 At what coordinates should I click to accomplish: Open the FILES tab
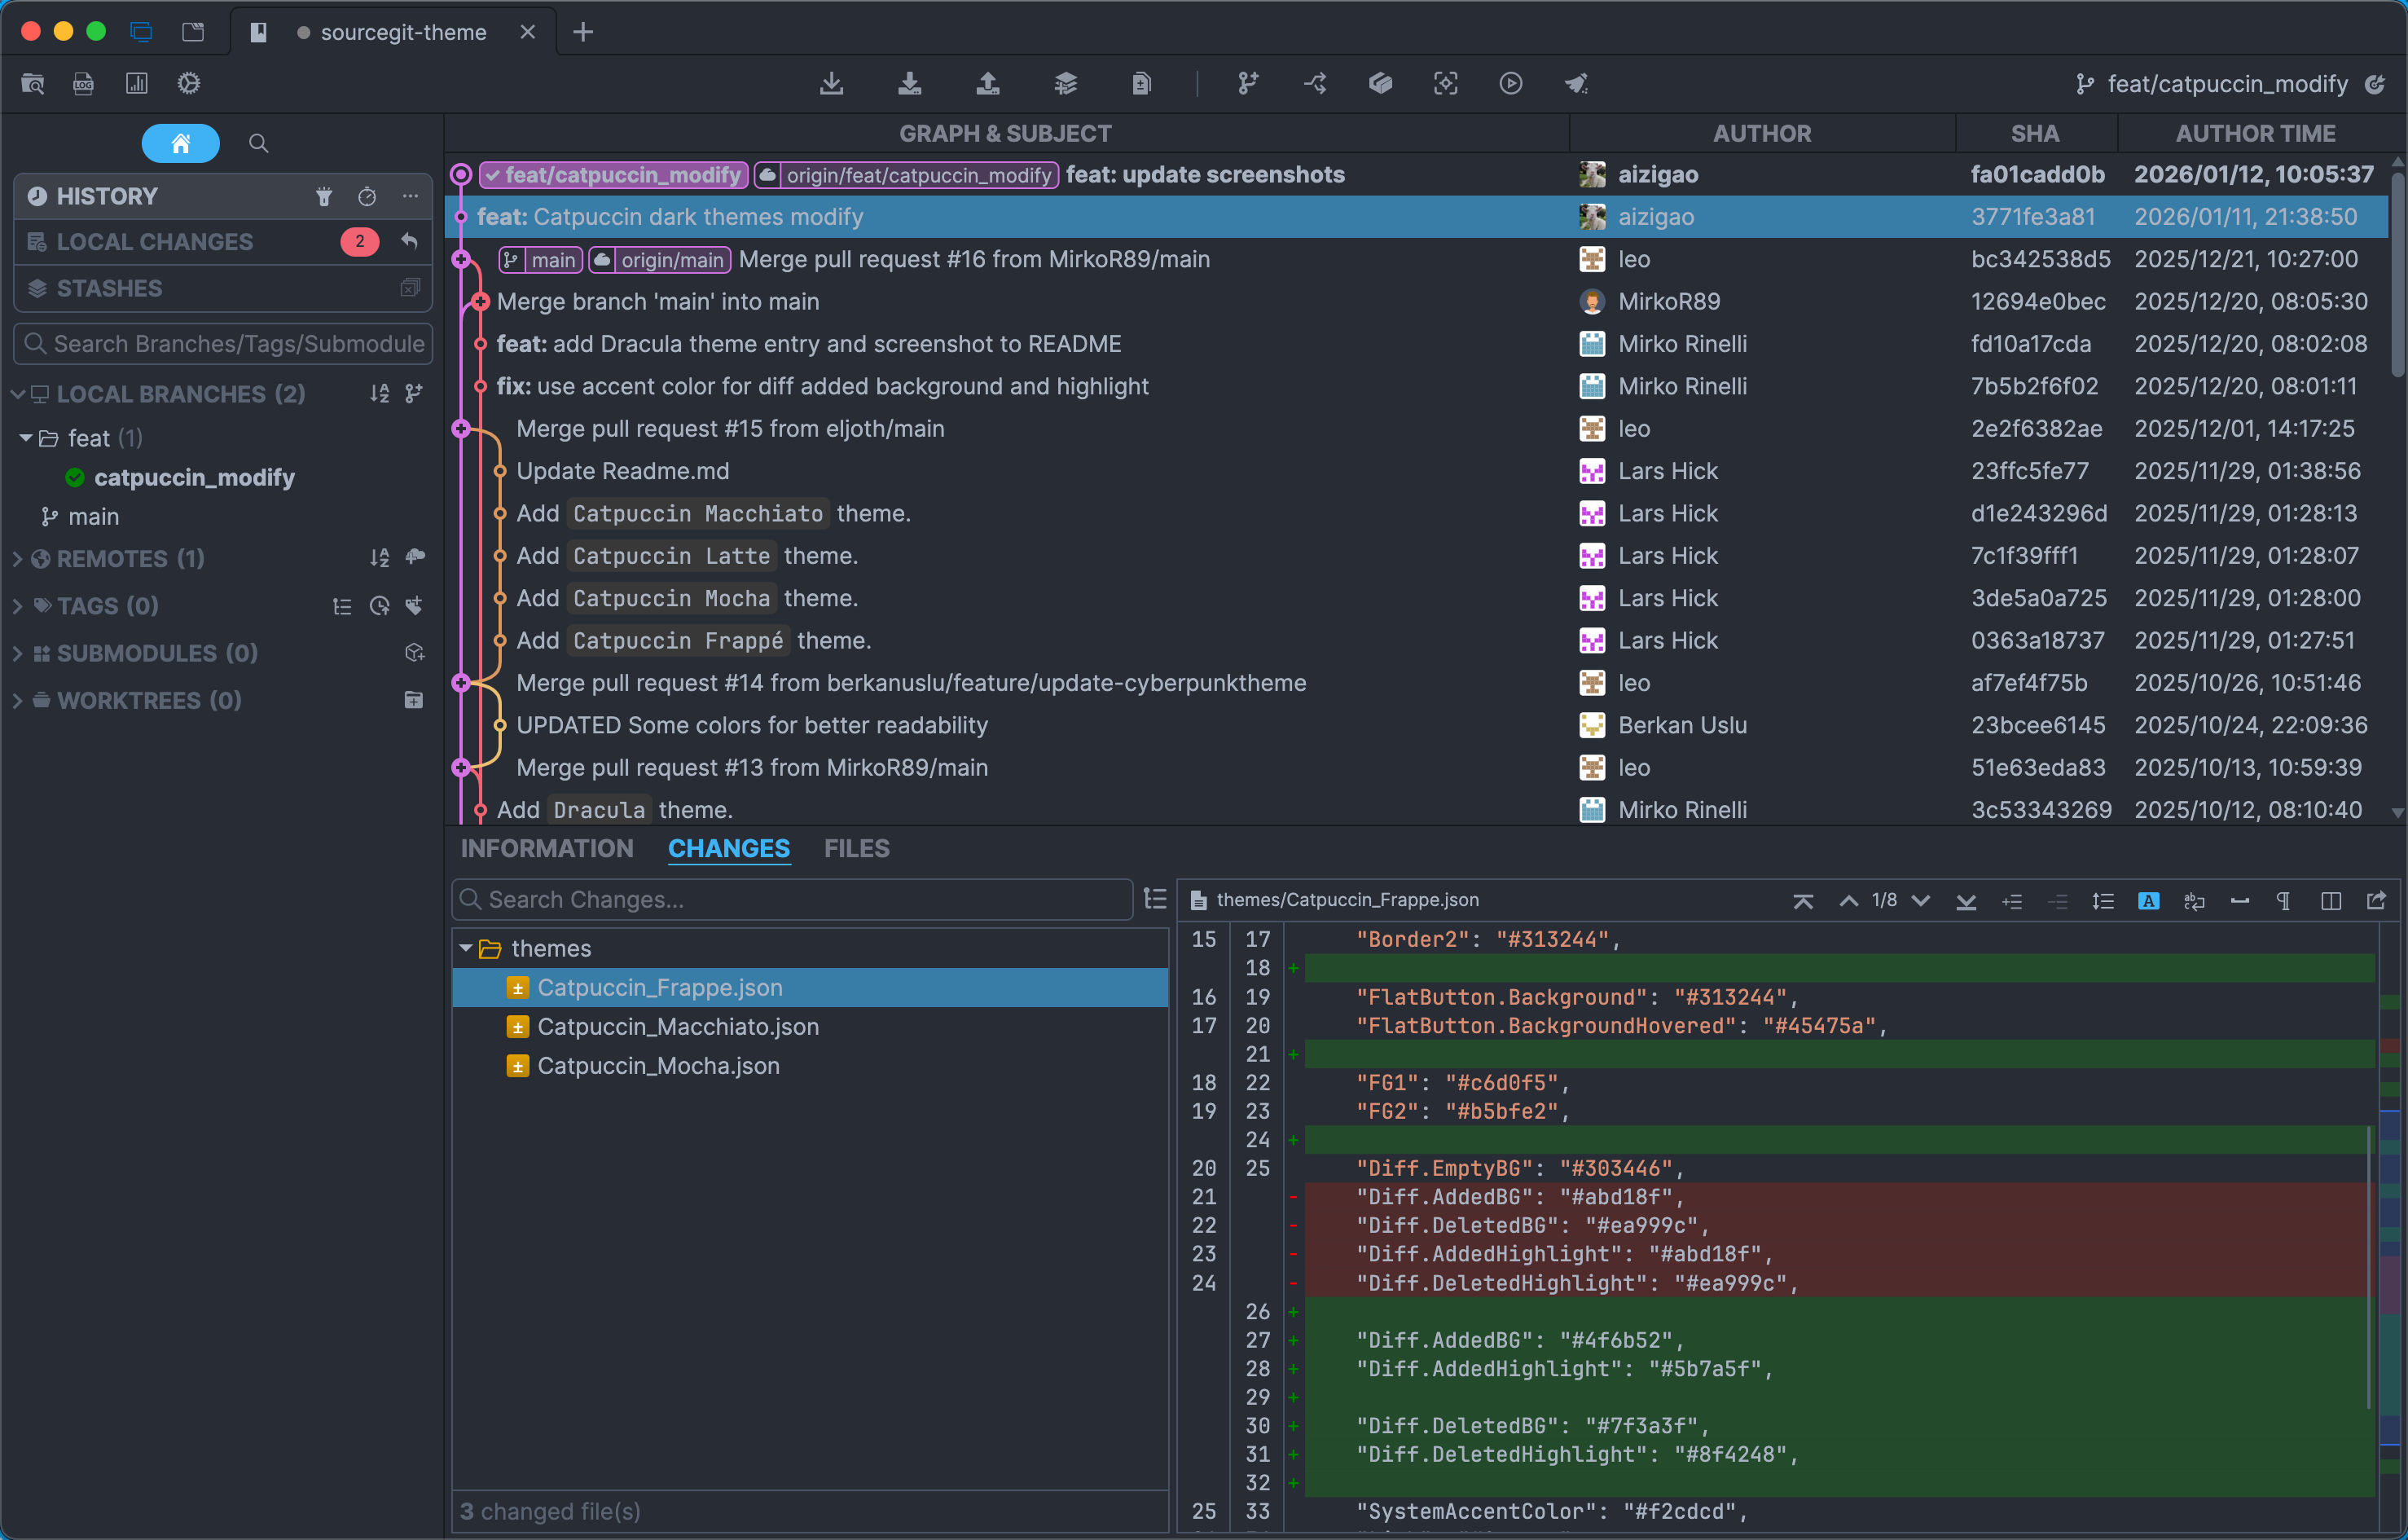click(x=856, y=848)
